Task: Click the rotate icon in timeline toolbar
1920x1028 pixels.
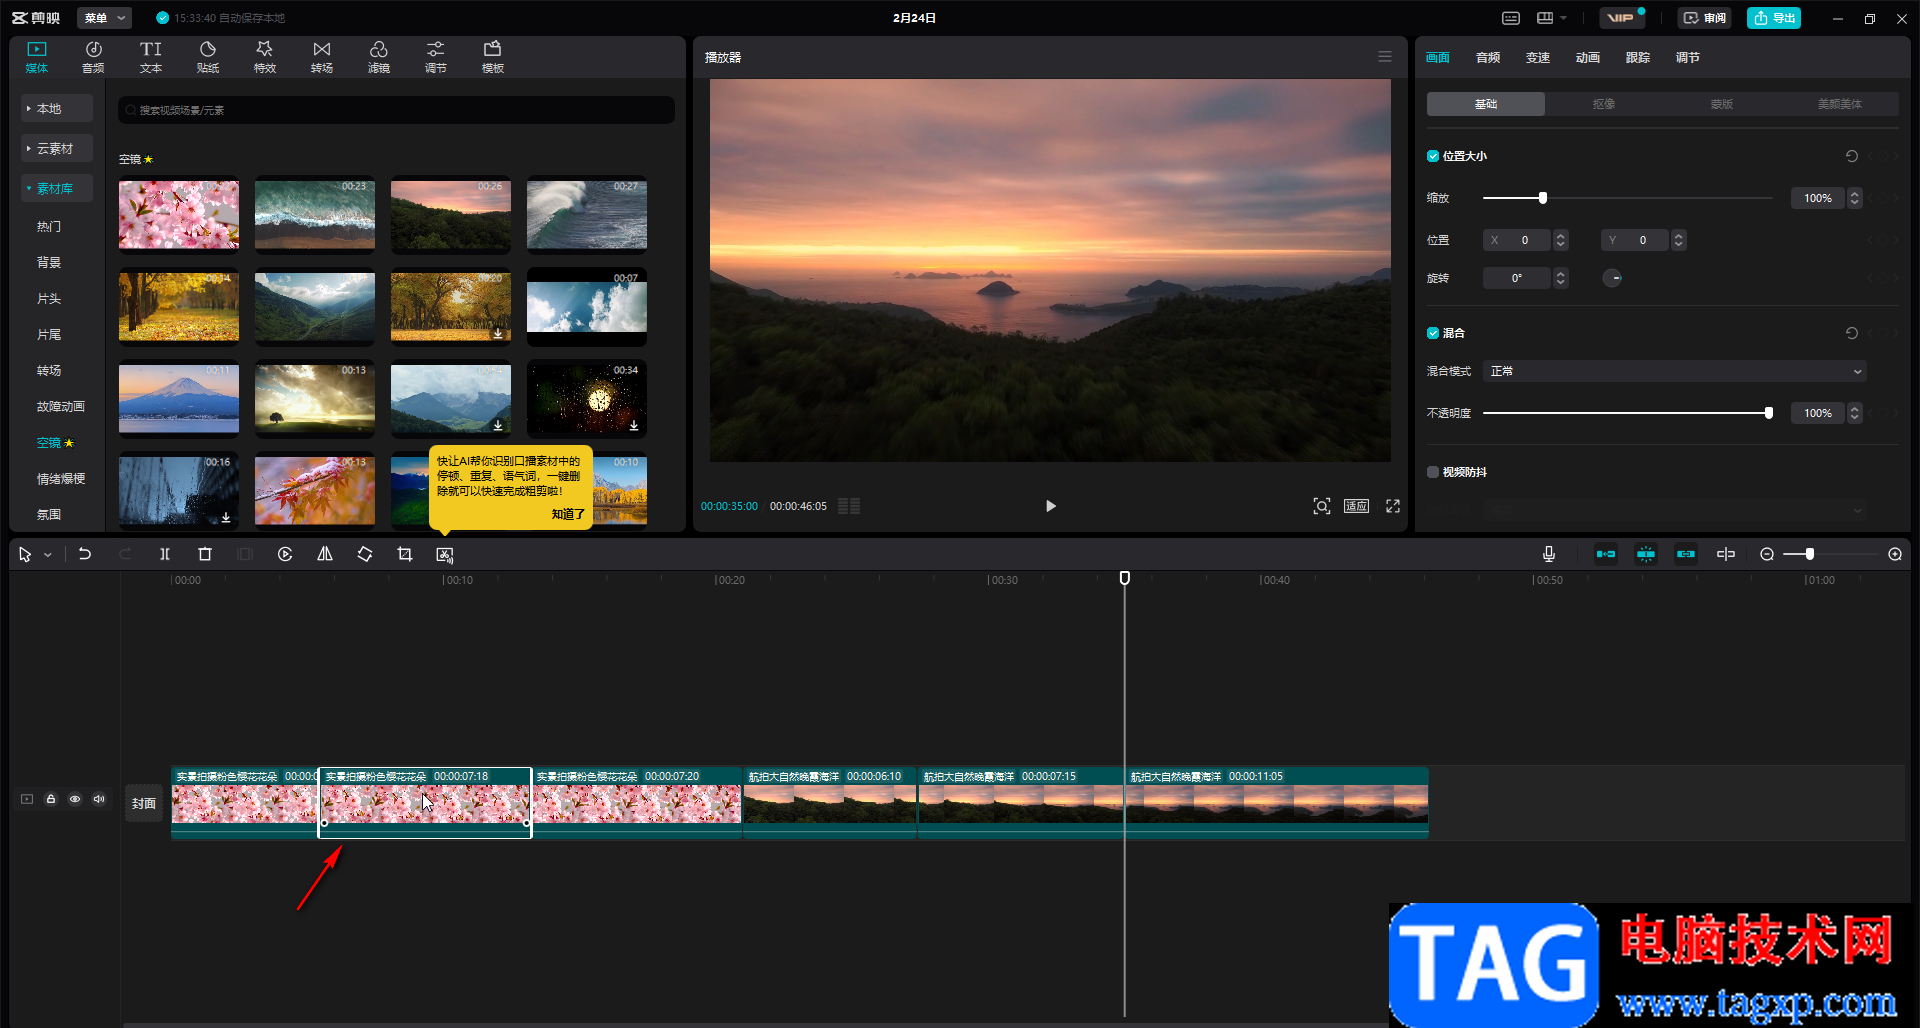Action: pos(365,554)
